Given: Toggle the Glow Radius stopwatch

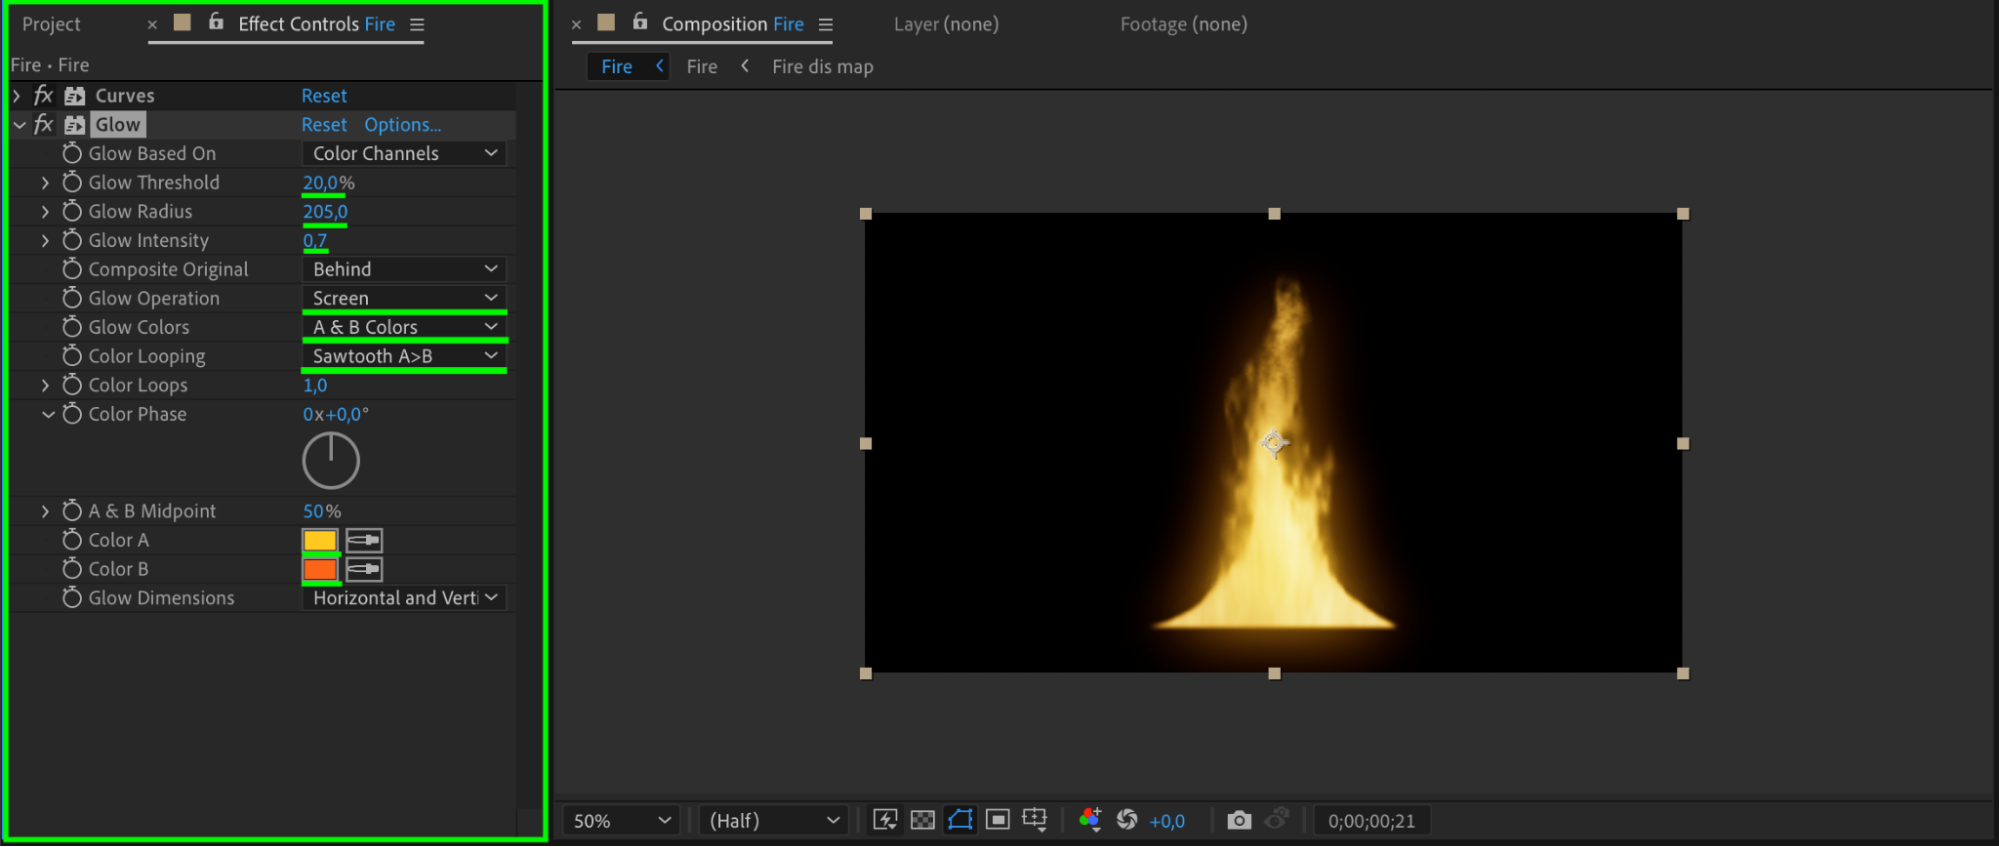Looking at the screenshot, I should tap(72, 211).
